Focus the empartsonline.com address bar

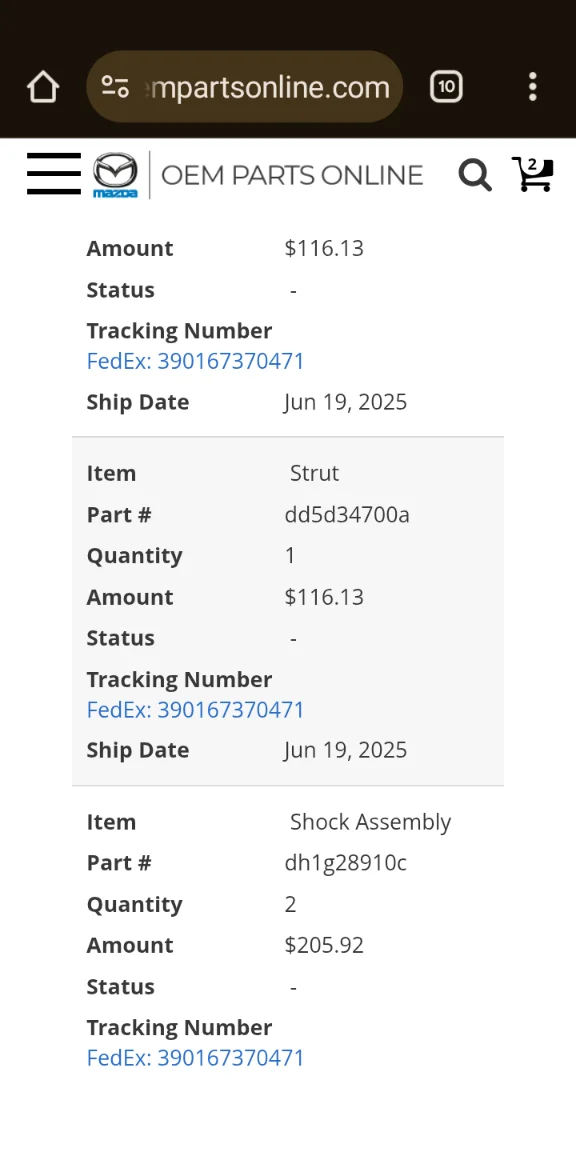pyautogui.click(x=245, y=87)
